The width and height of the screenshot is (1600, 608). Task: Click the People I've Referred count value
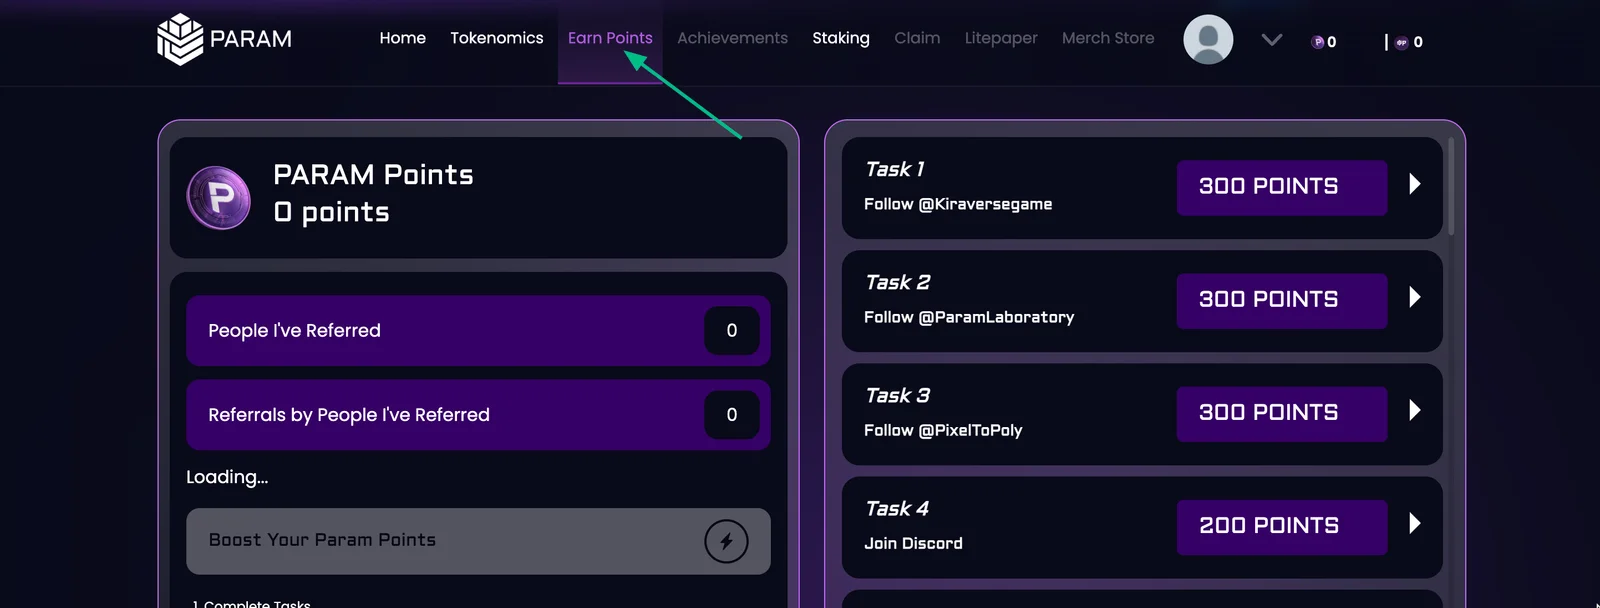(x=732, y=331)
